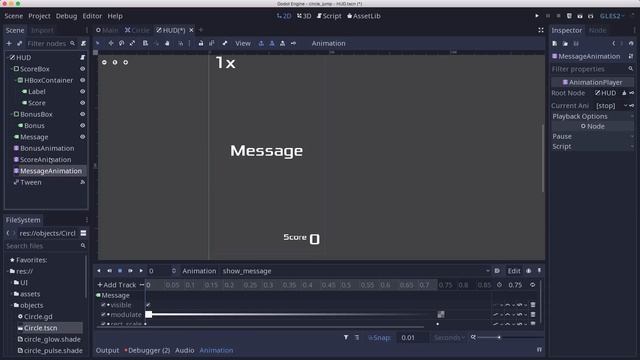The height and width of the screenshot is (360, 640).
Task: Go to previous object in Inspector history
Action: pos(613,43)
